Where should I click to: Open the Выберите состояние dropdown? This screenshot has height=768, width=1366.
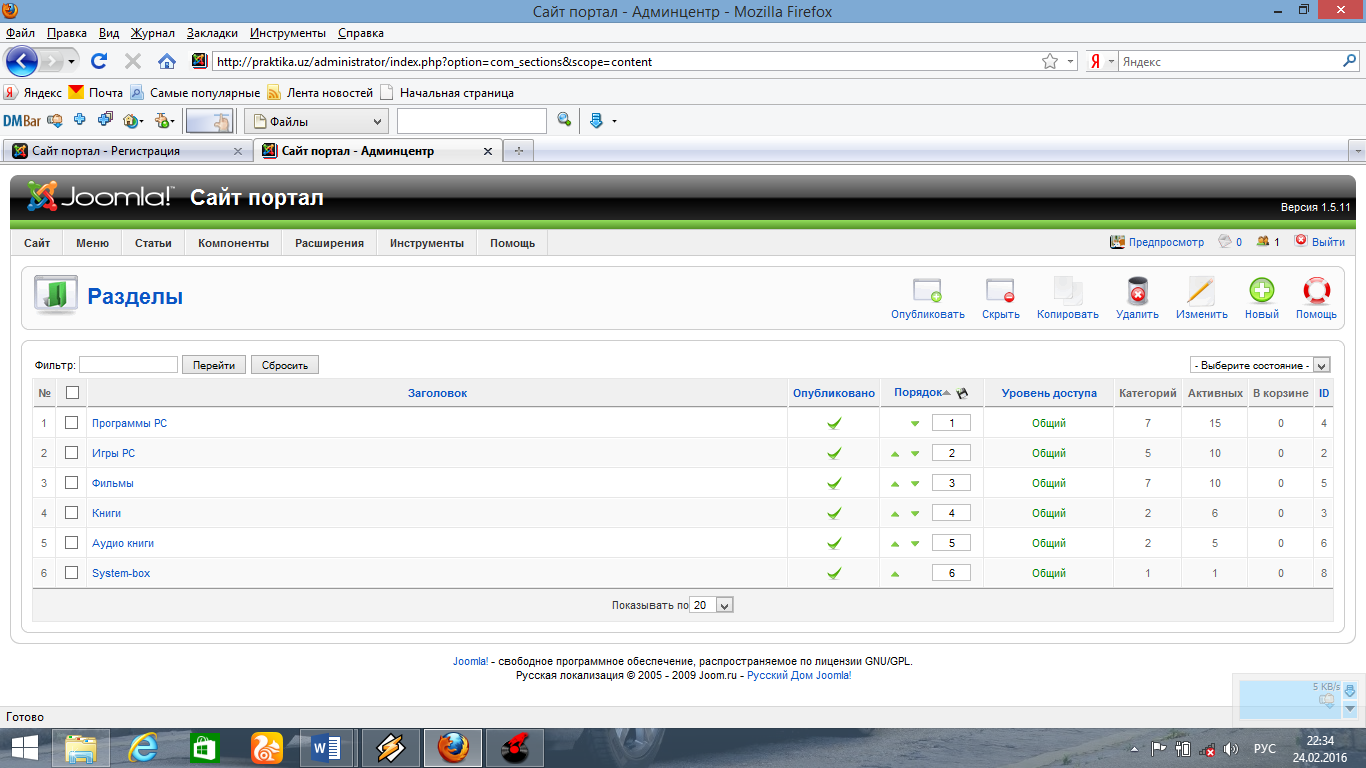[1260, 365]
